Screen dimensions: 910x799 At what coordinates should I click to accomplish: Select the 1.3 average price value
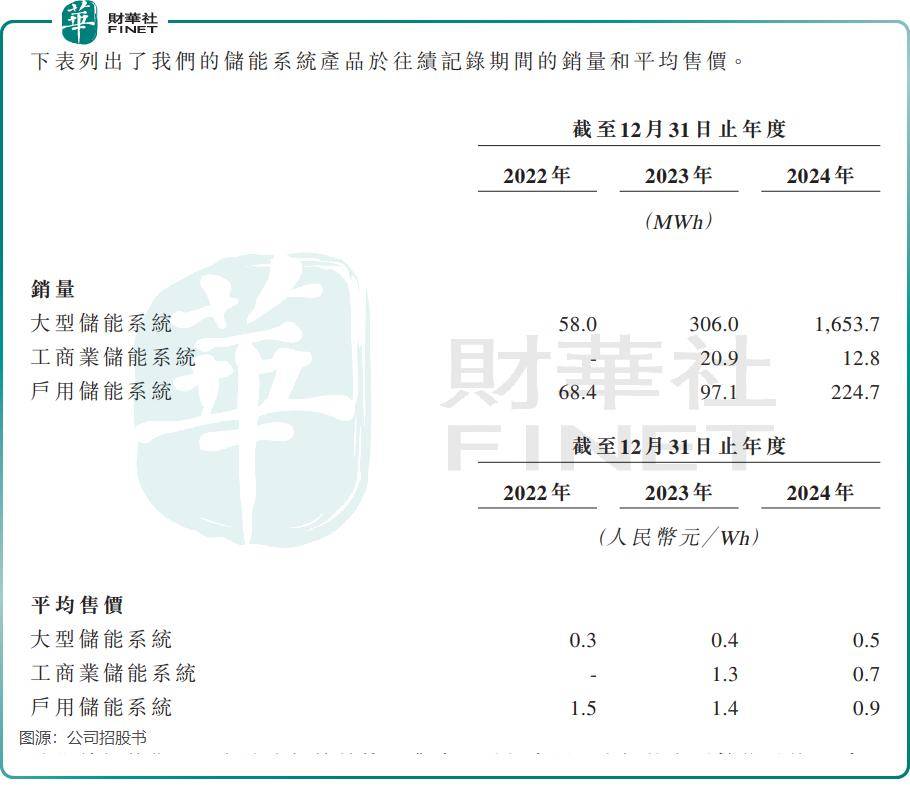point(724,674)
